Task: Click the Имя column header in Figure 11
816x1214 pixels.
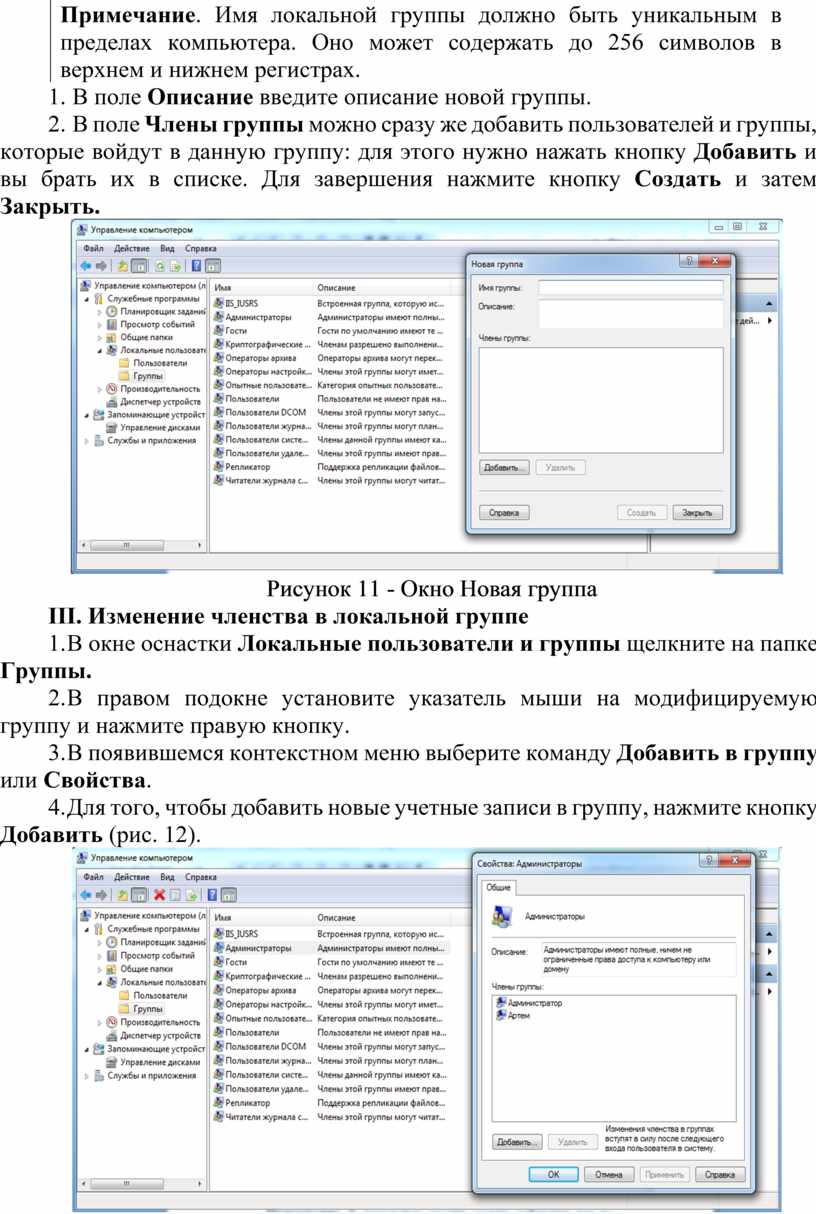Action: pos(262,287)
